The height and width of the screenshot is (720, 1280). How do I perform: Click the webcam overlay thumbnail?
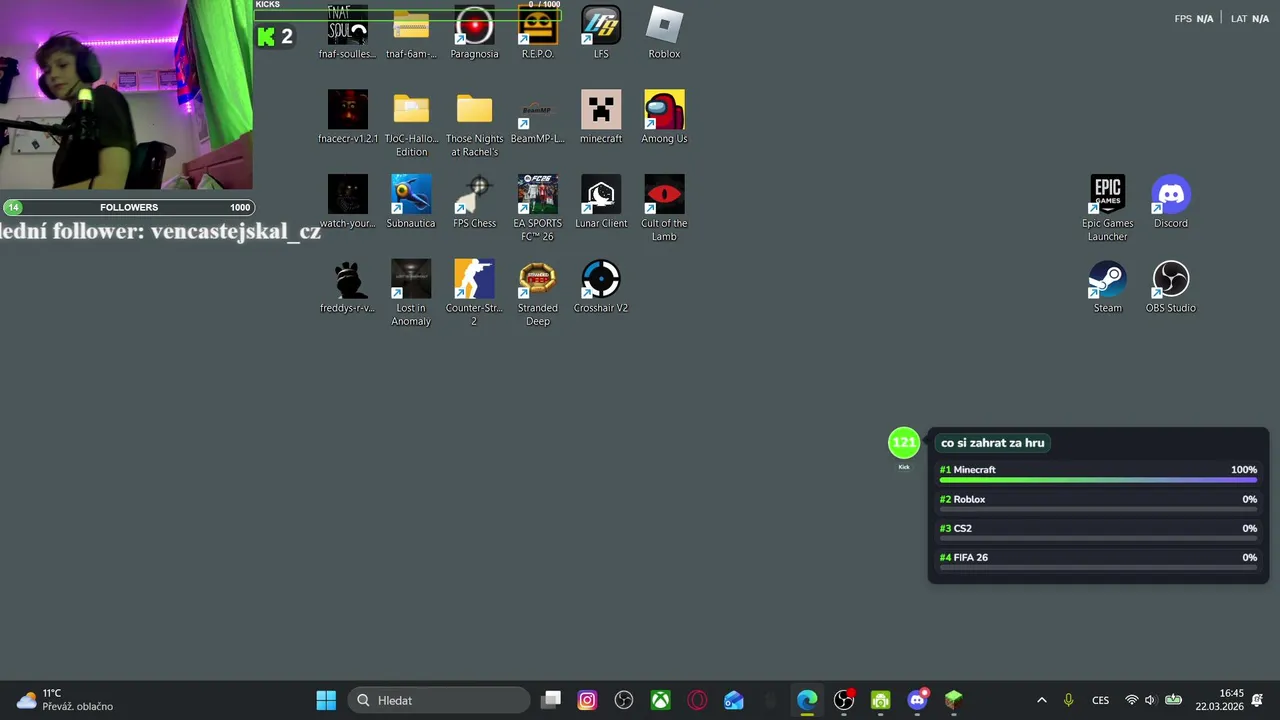pyautogui.click(x=126, y=95)
